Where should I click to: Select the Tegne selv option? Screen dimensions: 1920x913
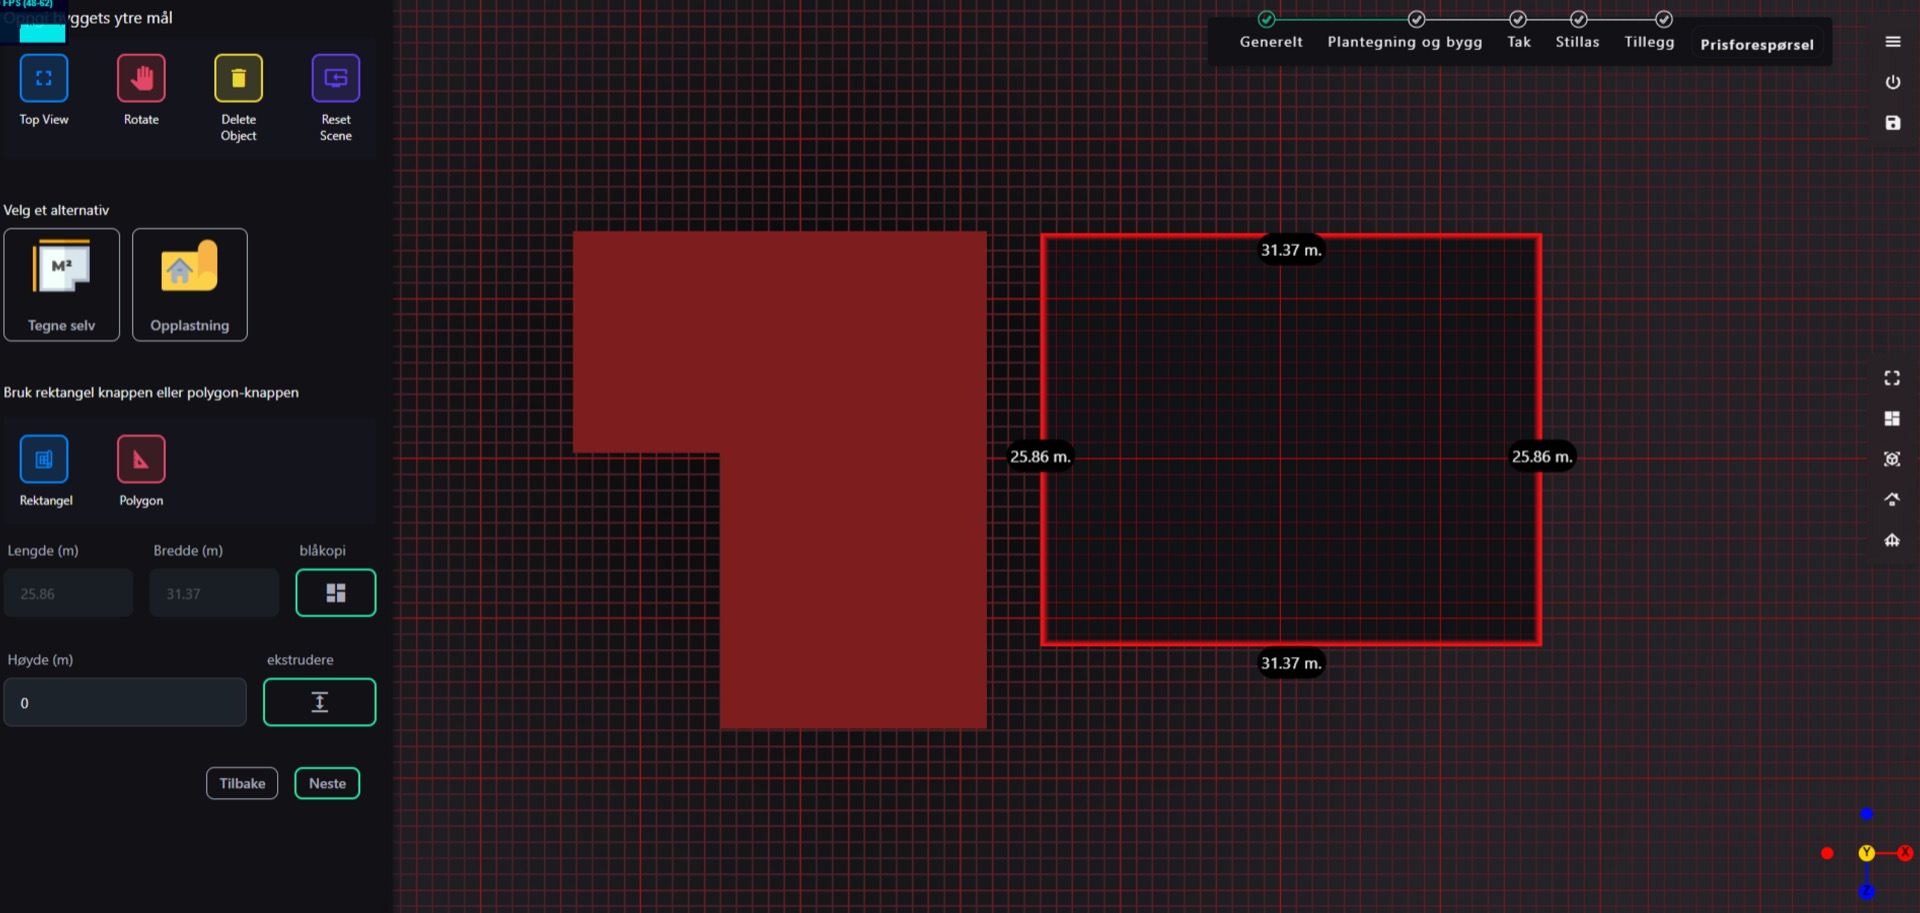(62, 285)
